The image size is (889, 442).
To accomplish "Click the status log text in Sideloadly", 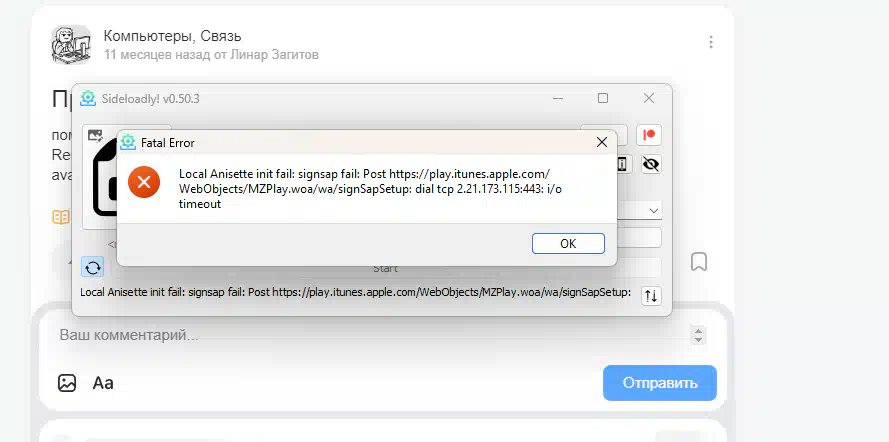I will click(x=355, y=292).
